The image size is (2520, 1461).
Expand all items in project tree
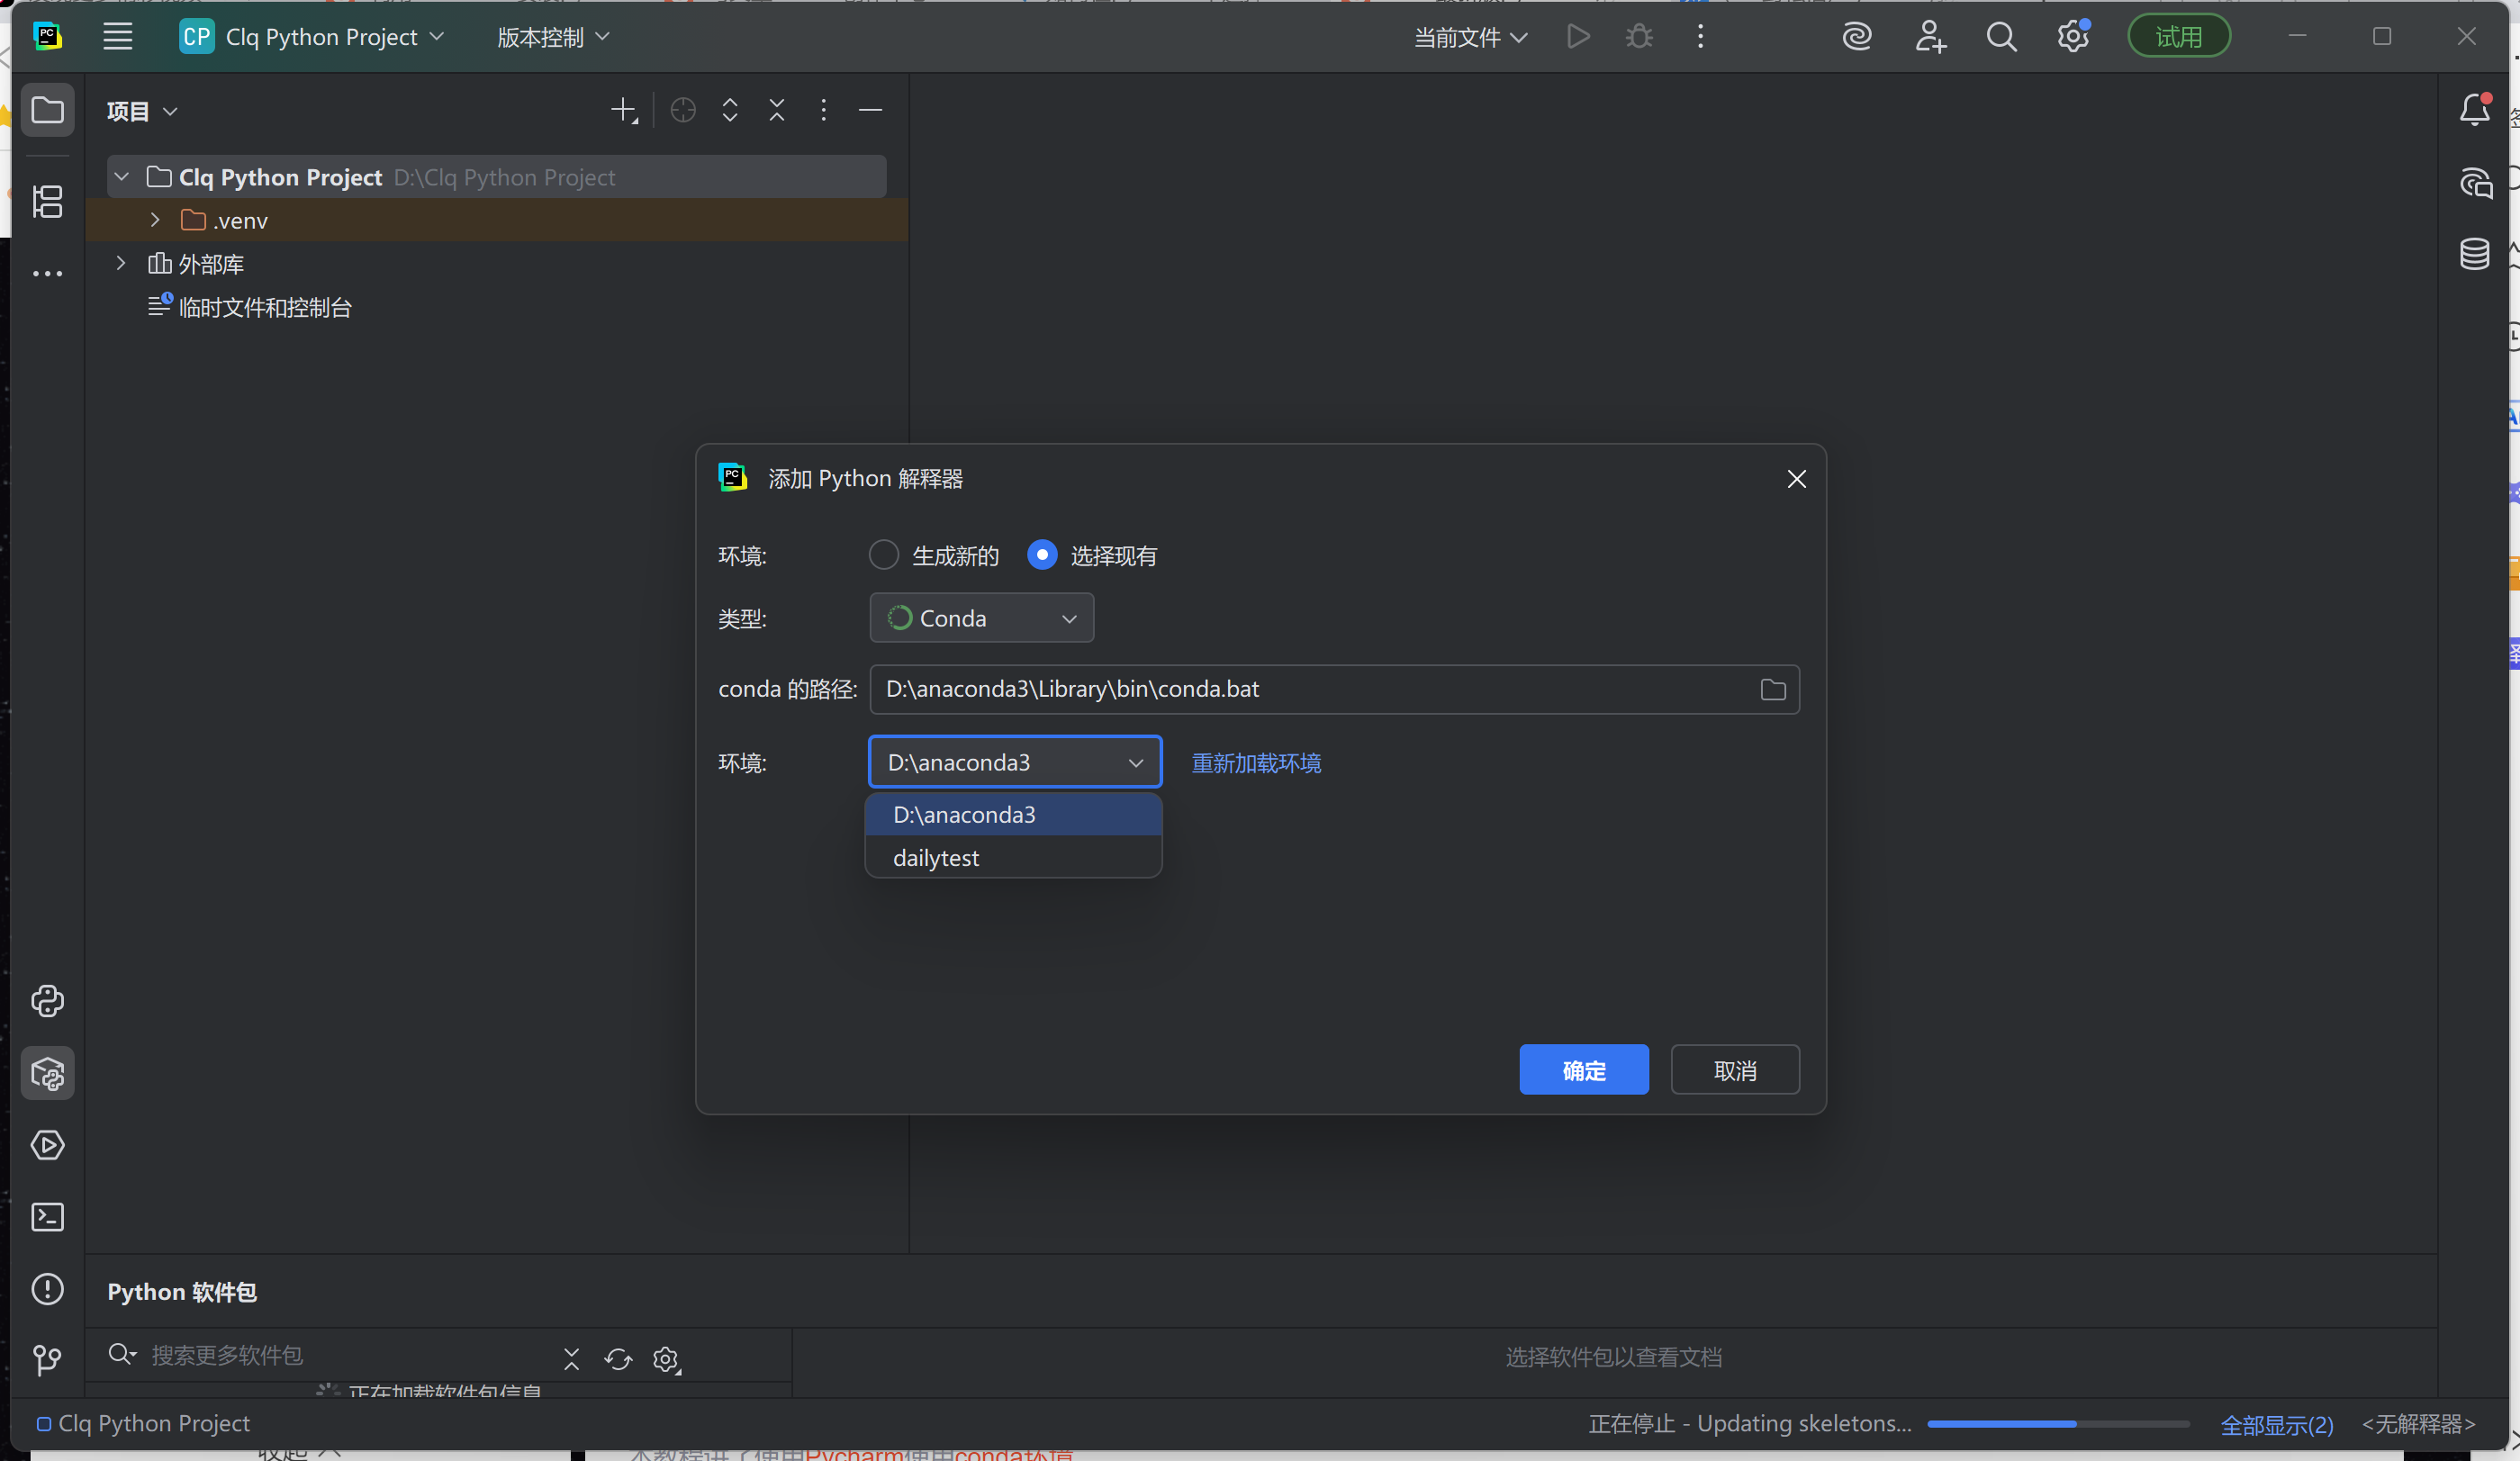[730, 110]
